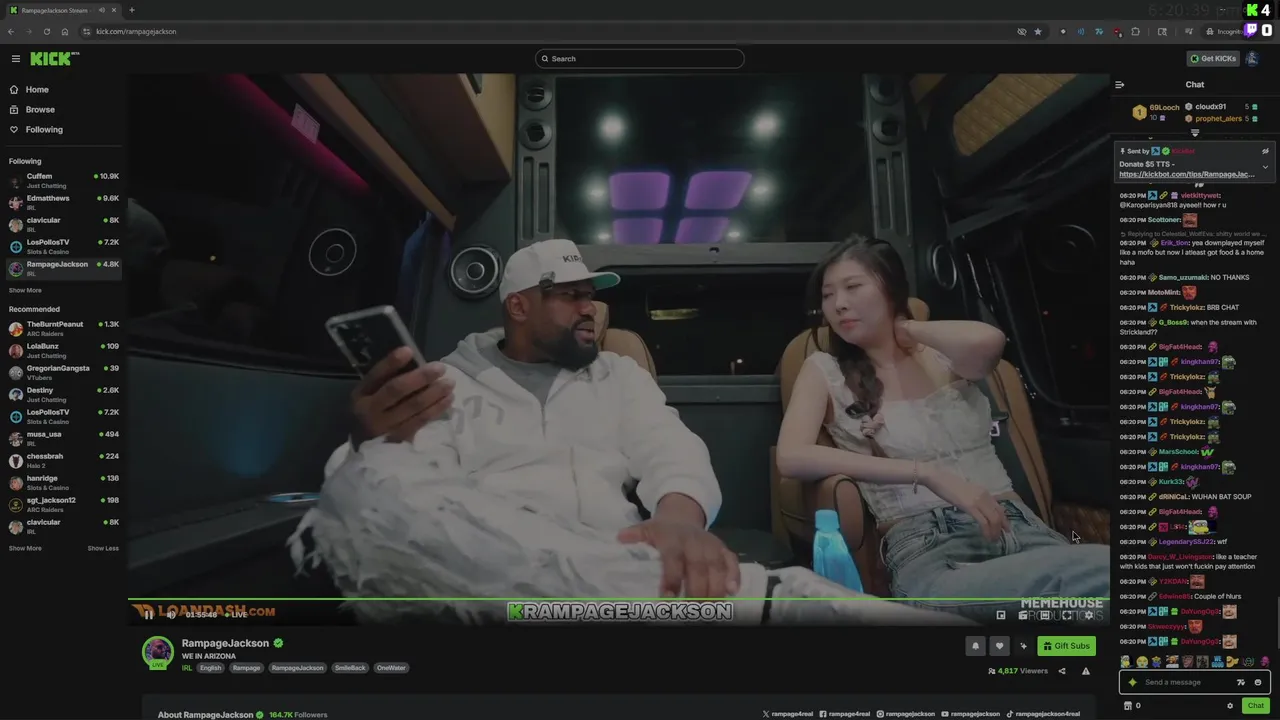The width and height of the screenshot is (1280, 720).
Task: Open kickbot tips link in pinned message
Action: coord(1186,175)
